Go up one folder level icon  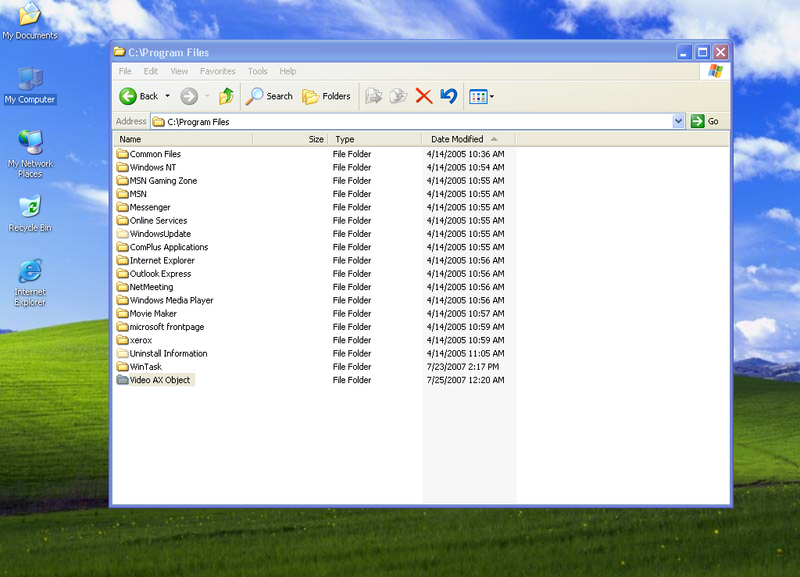pyautogui.click(x=227, y=96)
